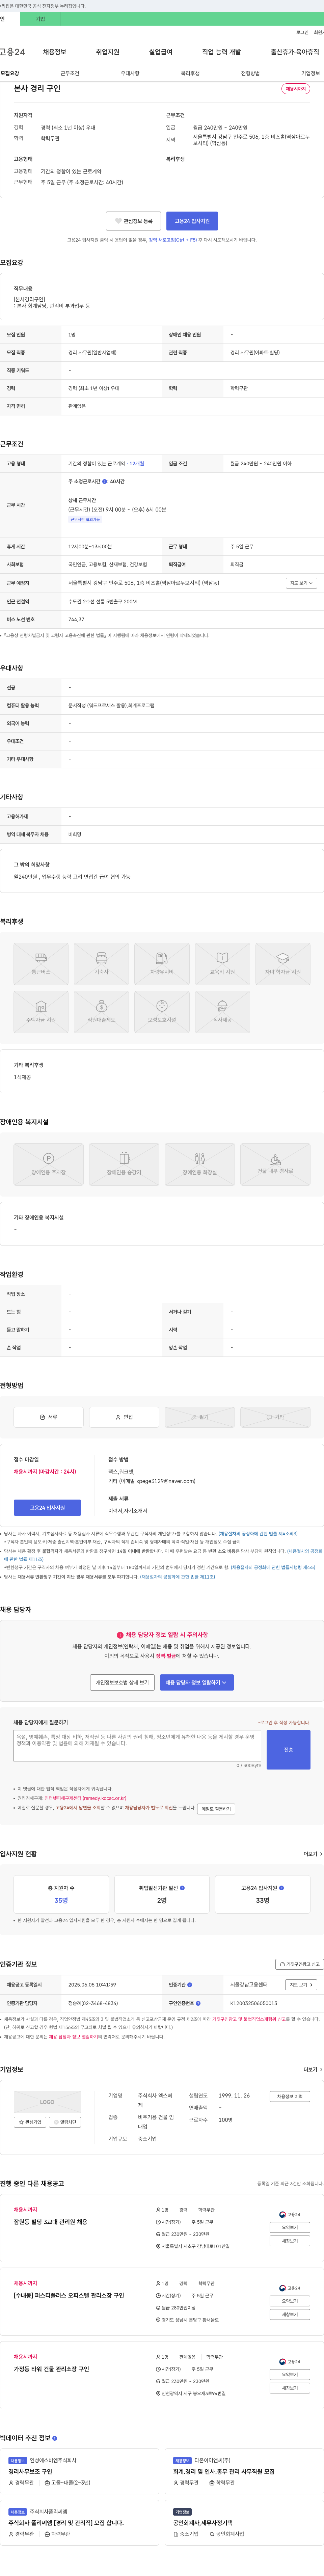
Task: Open 가정동 타워 건물 관리소장 구인 posting
Action: pyautogui.click(x=51, y=2369)
